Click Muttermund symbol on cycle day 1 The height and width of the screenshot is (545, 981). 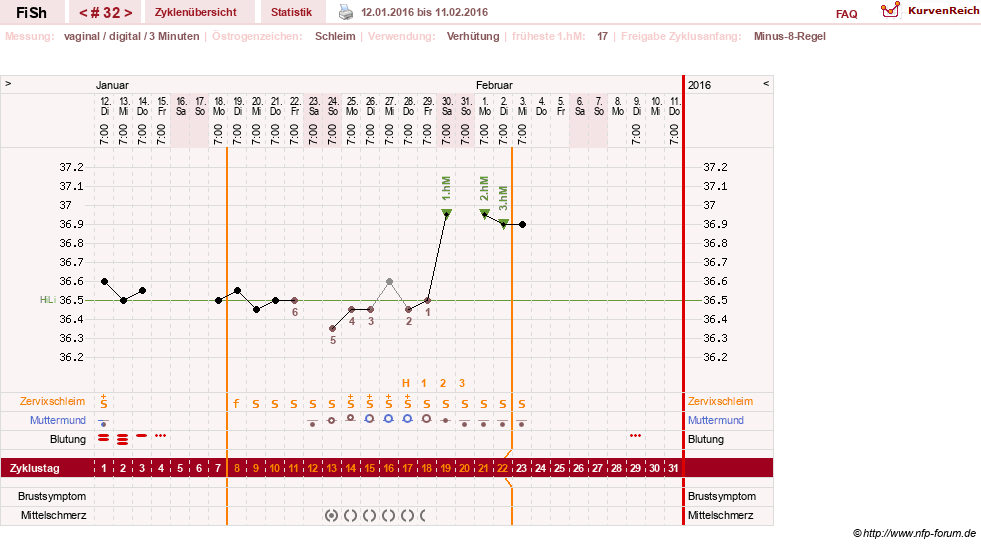[103, 422]
